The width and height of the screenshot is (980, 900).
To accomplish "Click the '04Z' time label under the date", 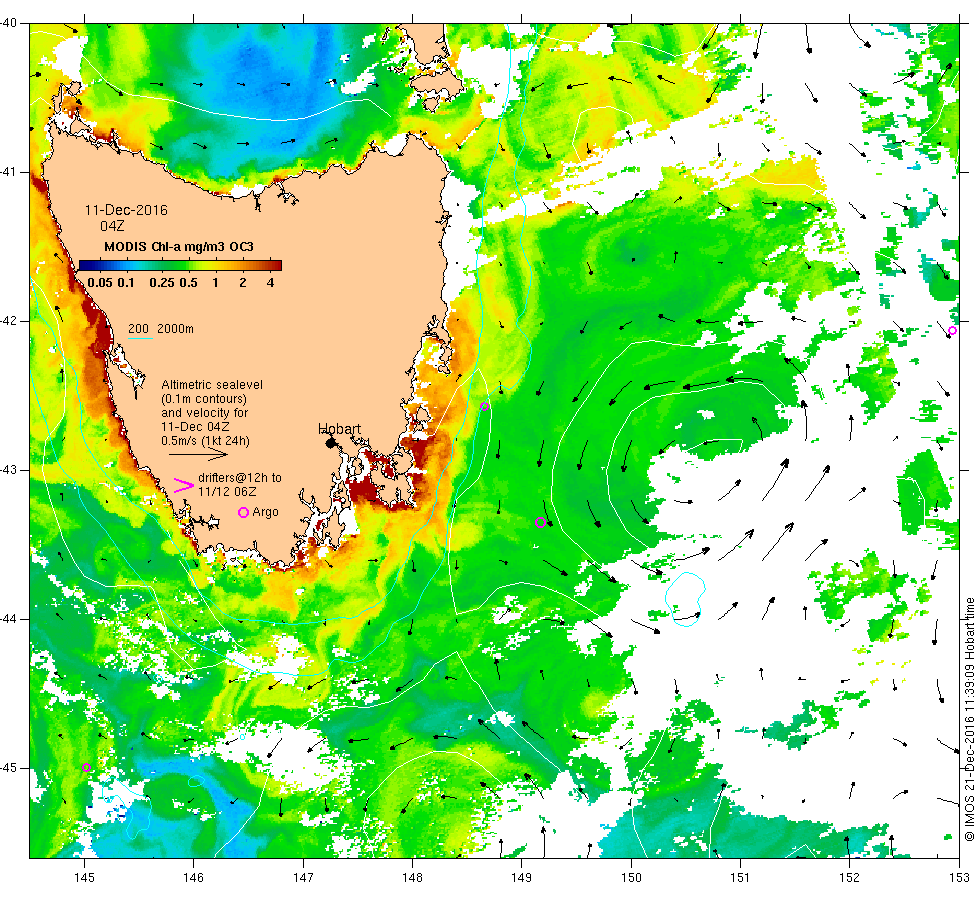I will pos(112,226).
